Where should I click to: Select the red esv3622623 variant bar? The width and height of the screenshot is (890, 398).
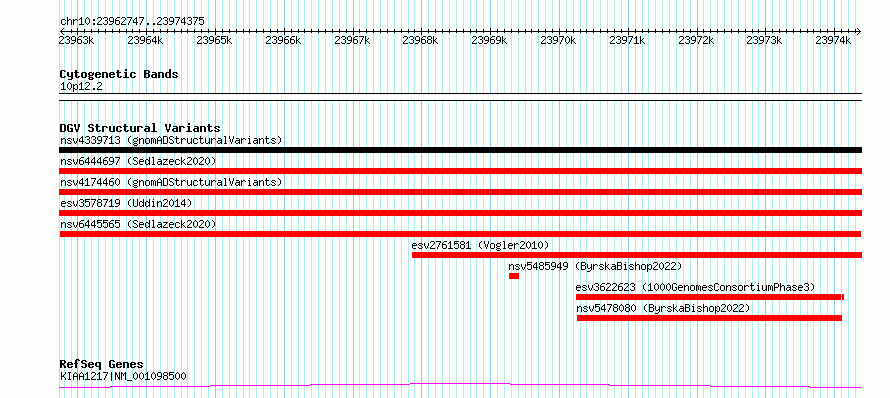tap(710, 297)
